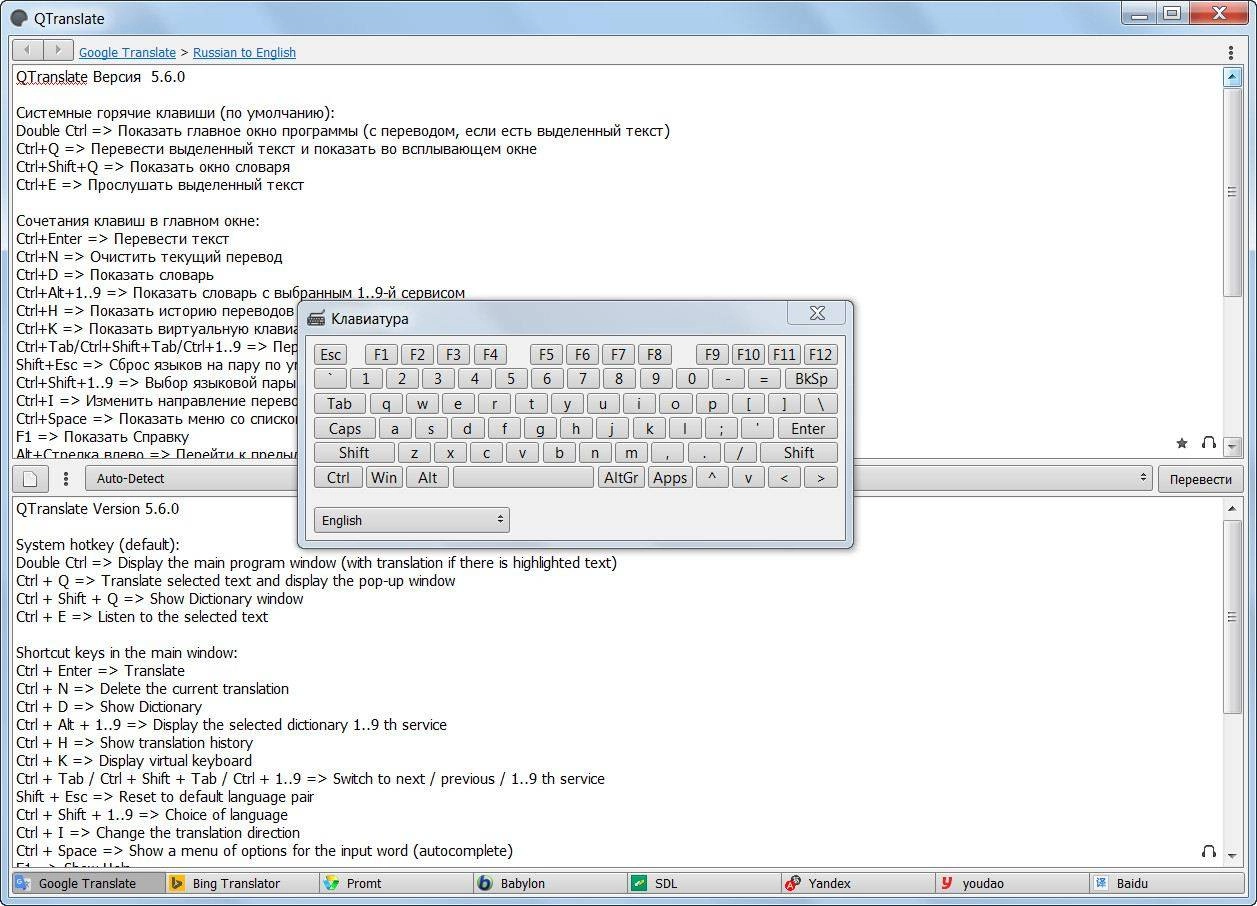Click the translation pane scrollbar thumb
The width and height of the screenshot is (1257, 906).
click(x=1232, y=617)
